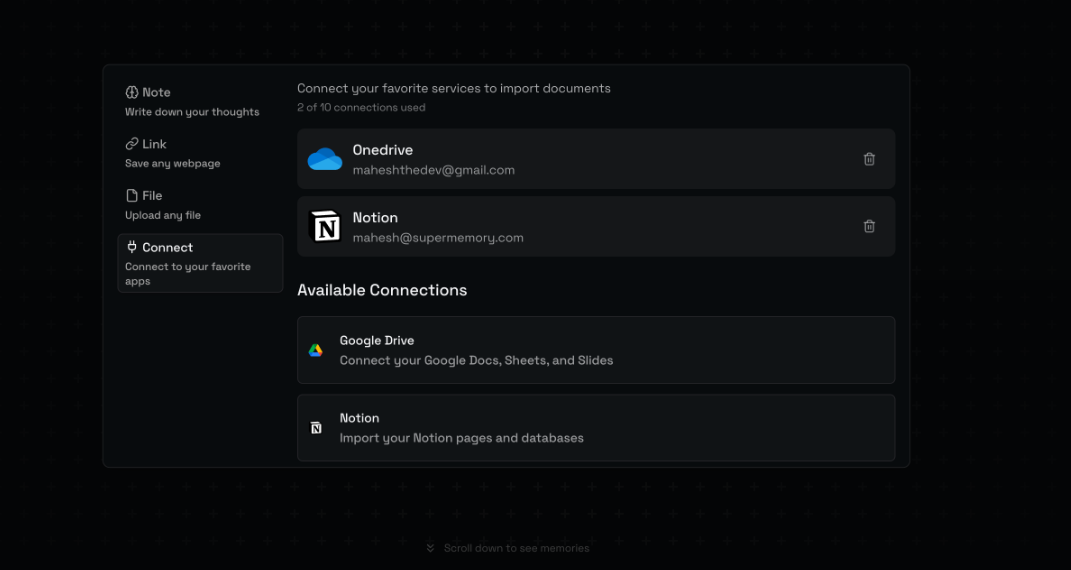
Task: Connect Google Drive from Available Connections
Action: click(596, 350)
